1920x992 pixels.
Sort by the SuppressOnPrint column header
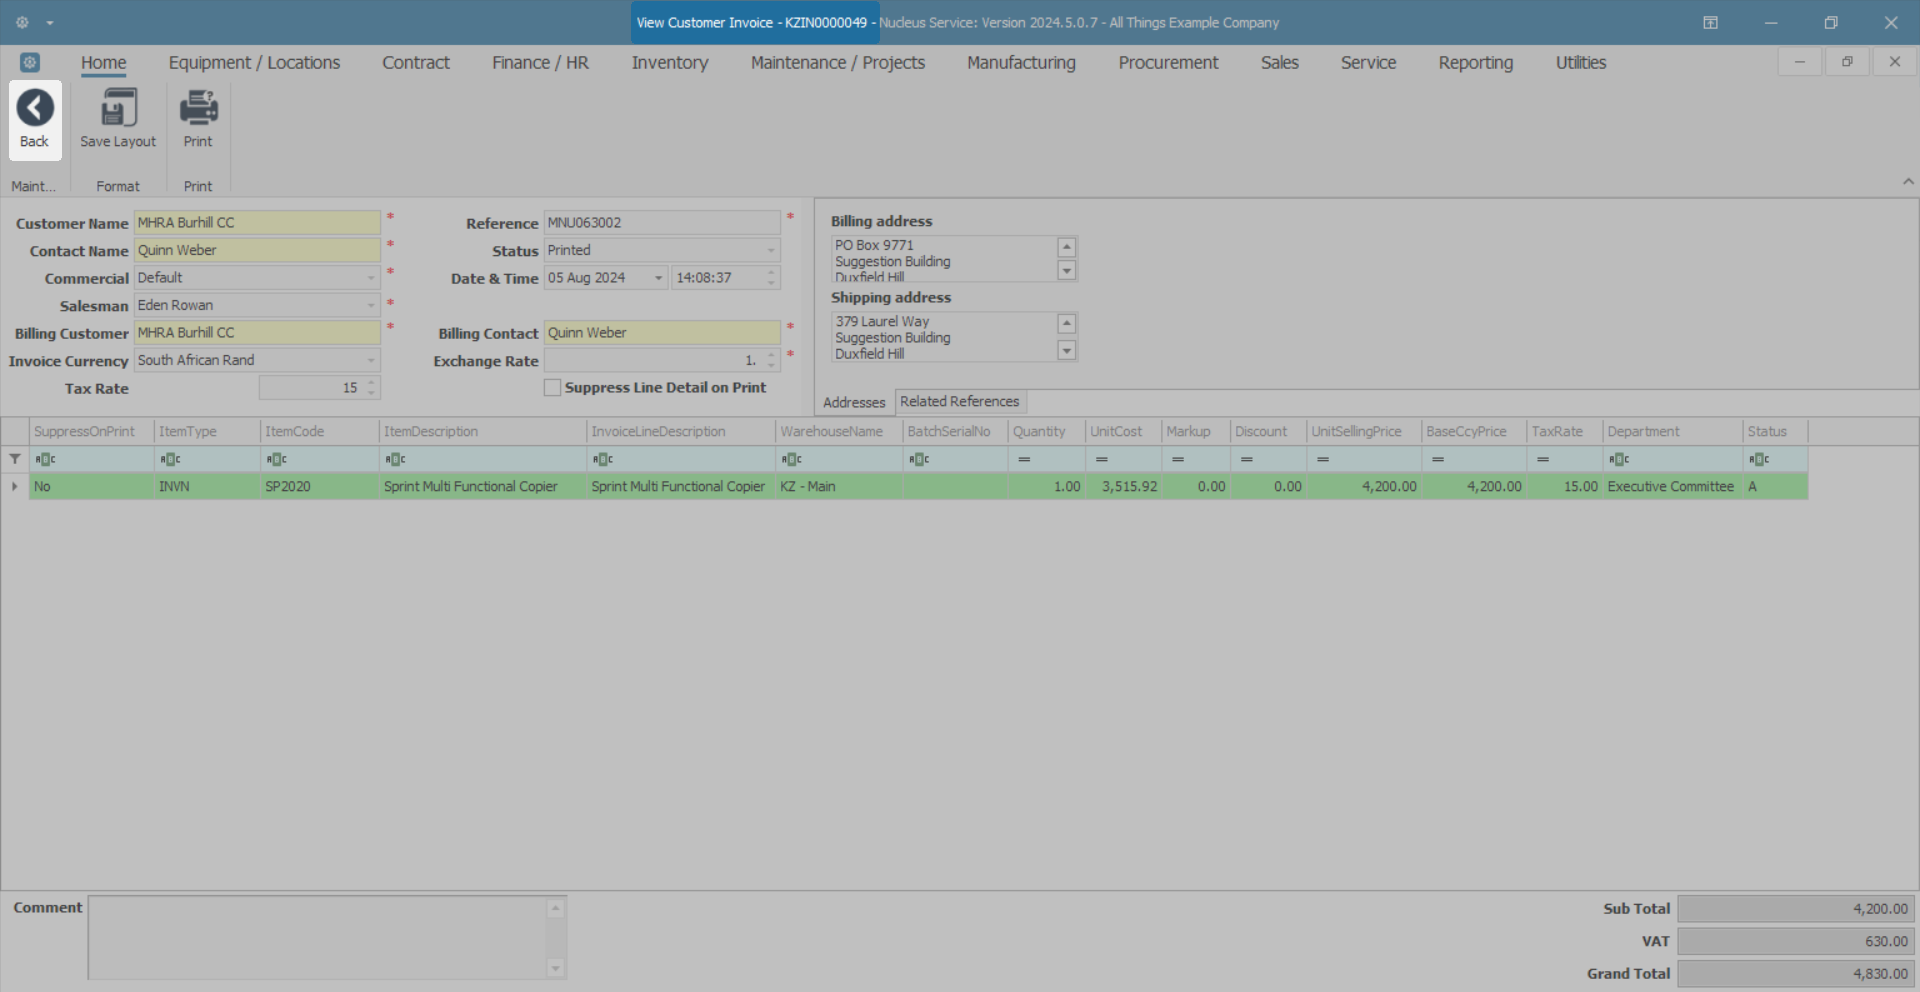[91, 432]
